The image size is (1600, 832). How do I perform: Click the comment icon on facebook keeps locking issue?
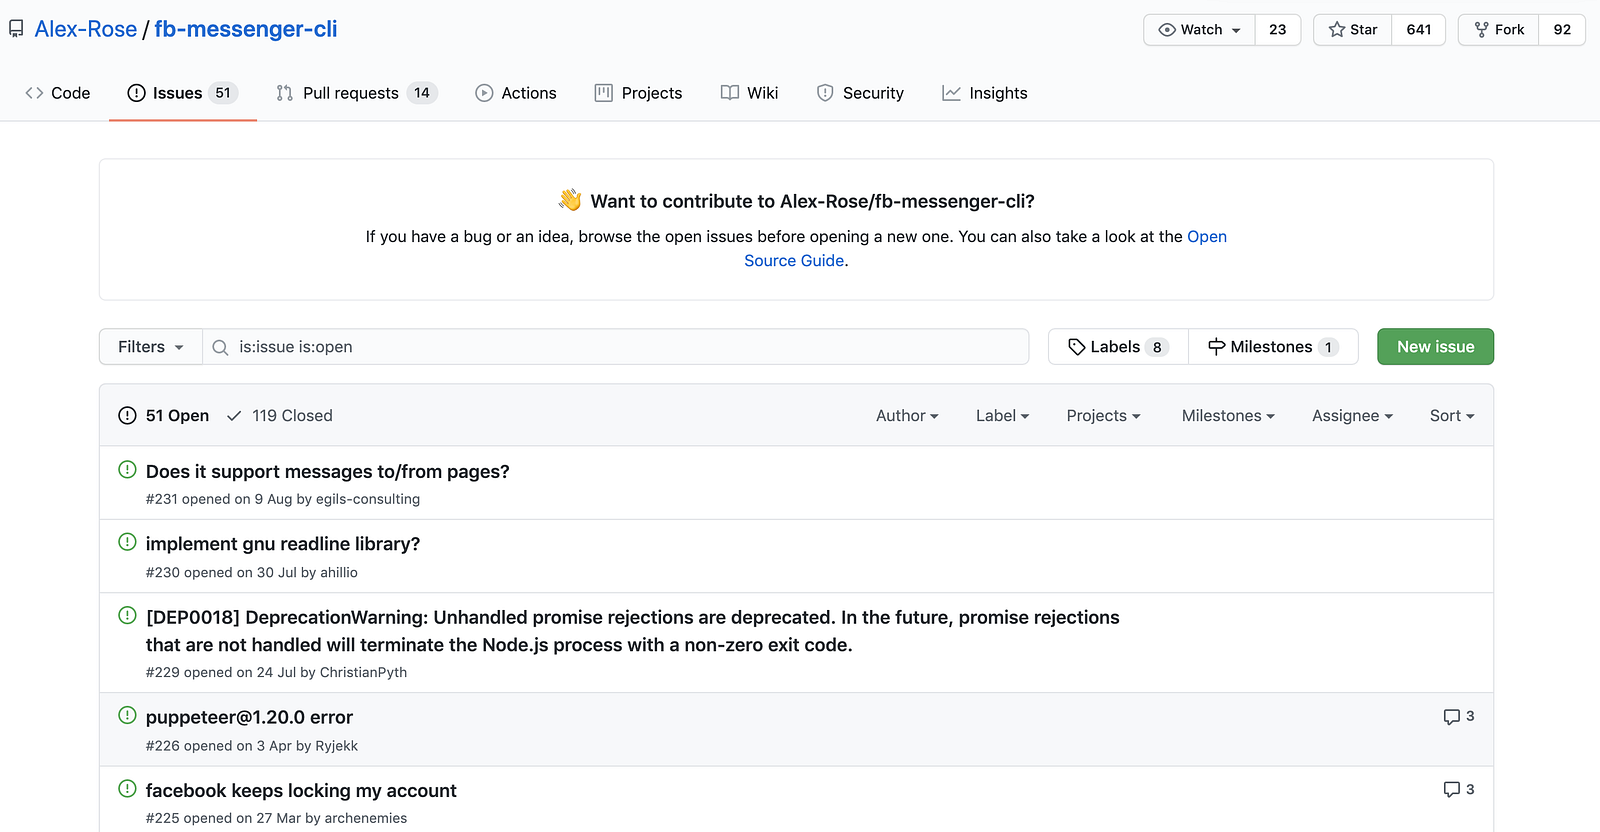(x=1452, y=790)
